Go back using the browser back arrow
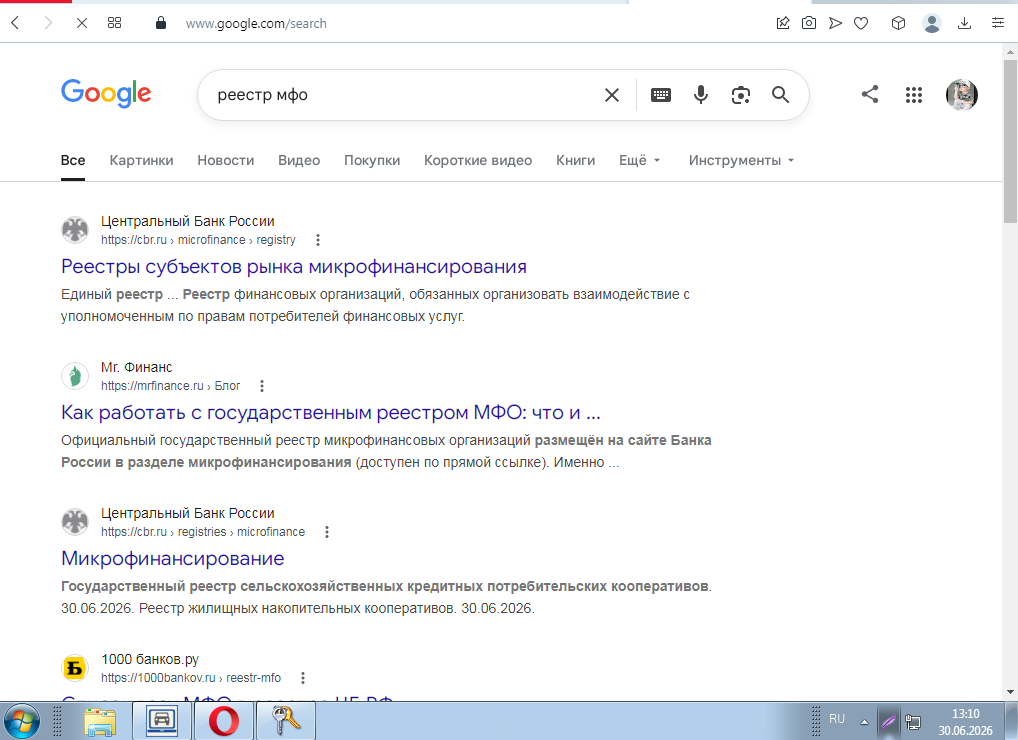 click(x=16, y=23)
